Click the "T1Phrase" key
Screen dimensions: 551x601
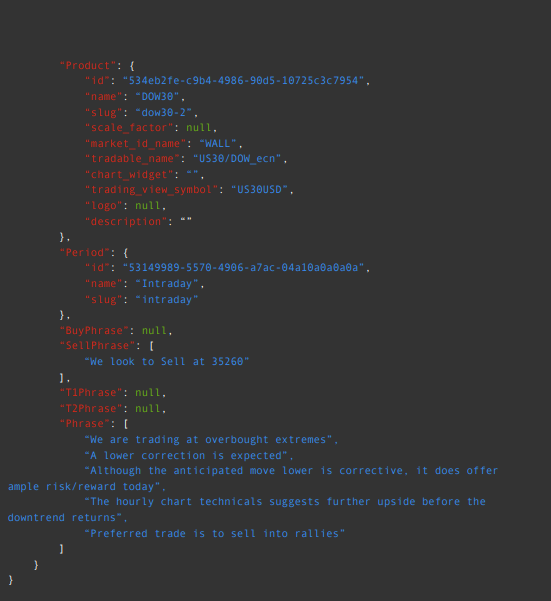(91, 393)
